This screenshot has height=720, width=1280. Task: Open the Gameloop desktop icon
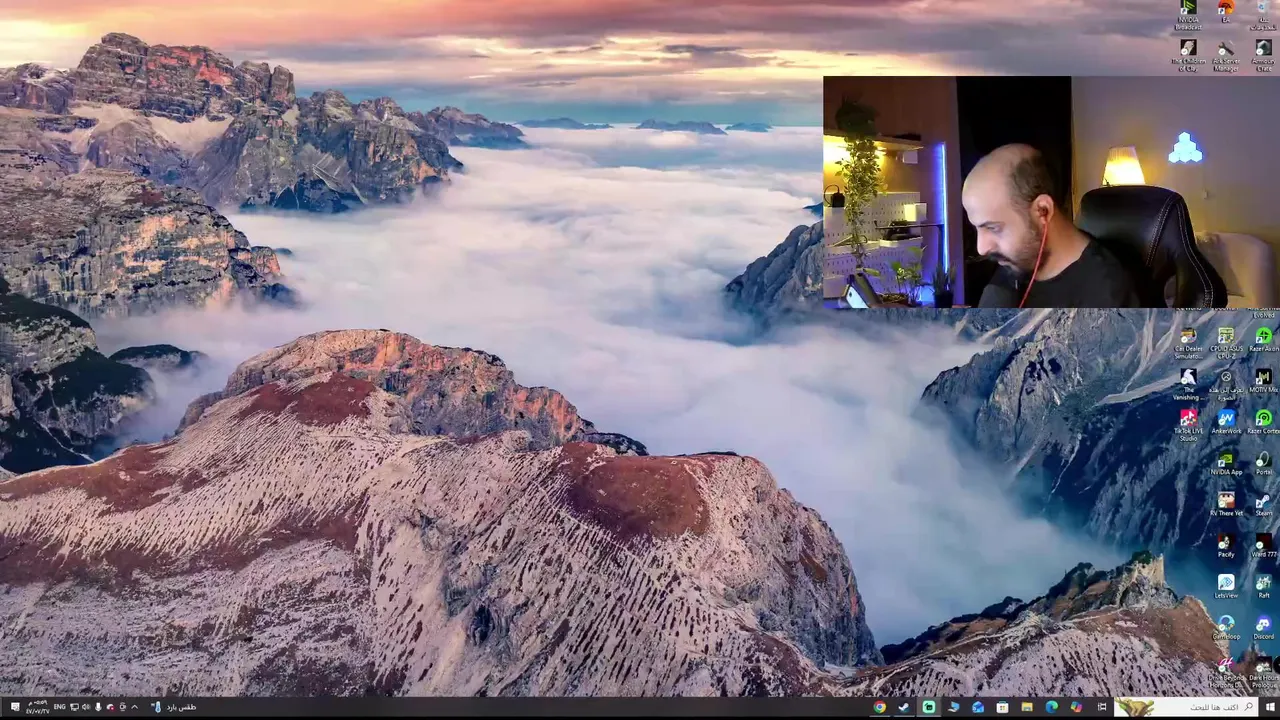pos(1226,629)
